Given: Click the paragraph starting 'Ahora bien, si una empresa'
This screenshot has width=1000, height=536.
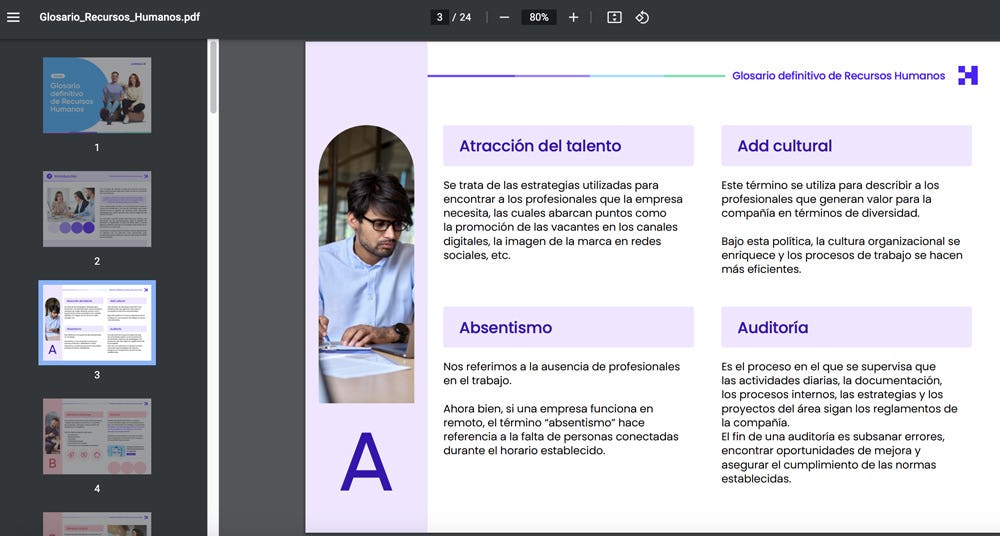Looking at the screenshot, I should (561, 429).
